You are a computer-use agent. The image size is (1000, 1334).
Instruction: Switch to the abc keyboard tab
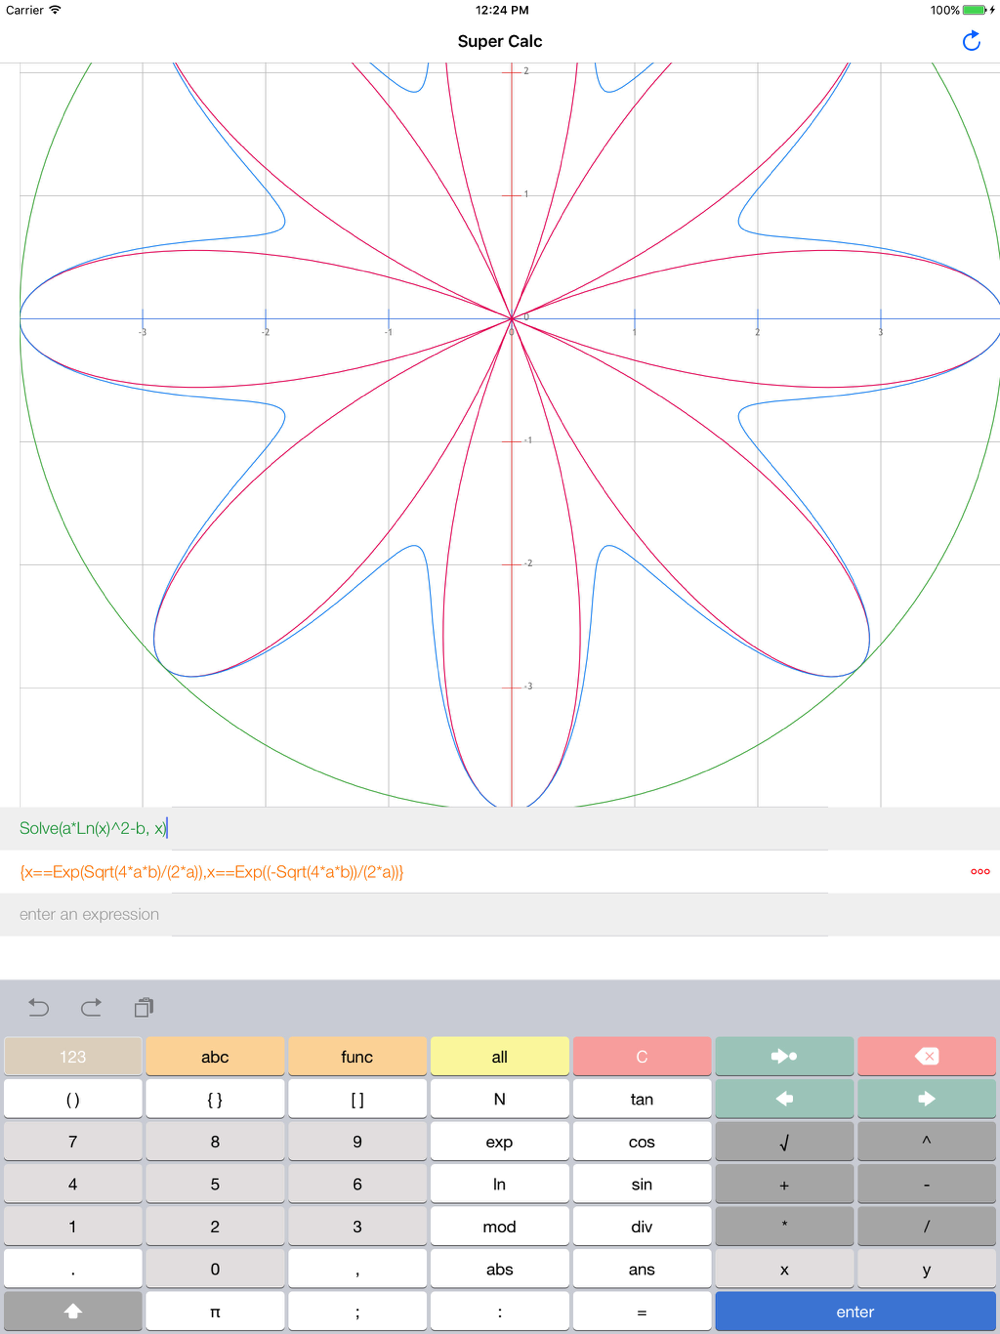[x=215, y=1056]
